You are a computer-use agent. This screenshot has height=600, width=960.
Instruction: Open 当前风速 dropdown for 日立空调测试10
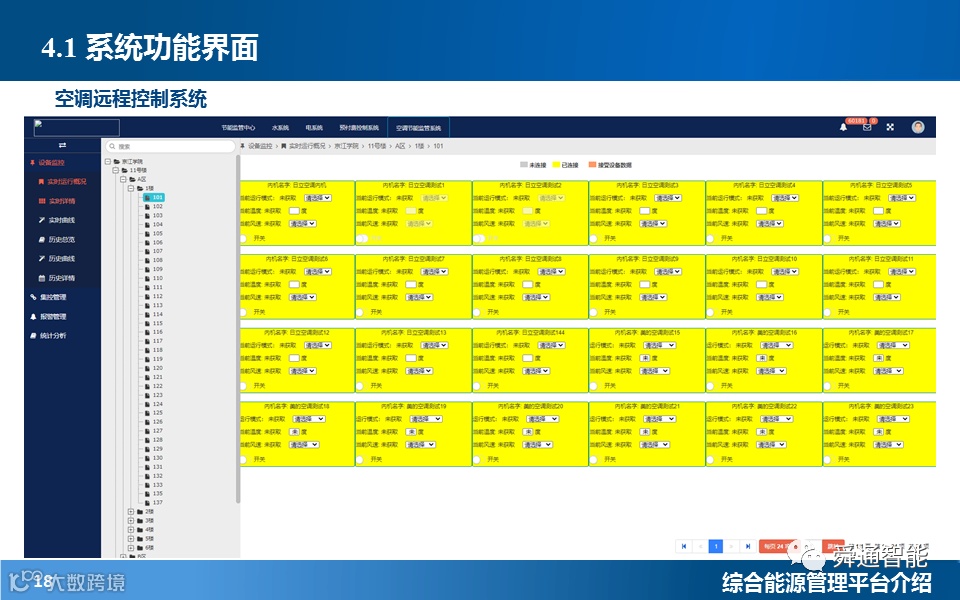click(x=770, y=297)
